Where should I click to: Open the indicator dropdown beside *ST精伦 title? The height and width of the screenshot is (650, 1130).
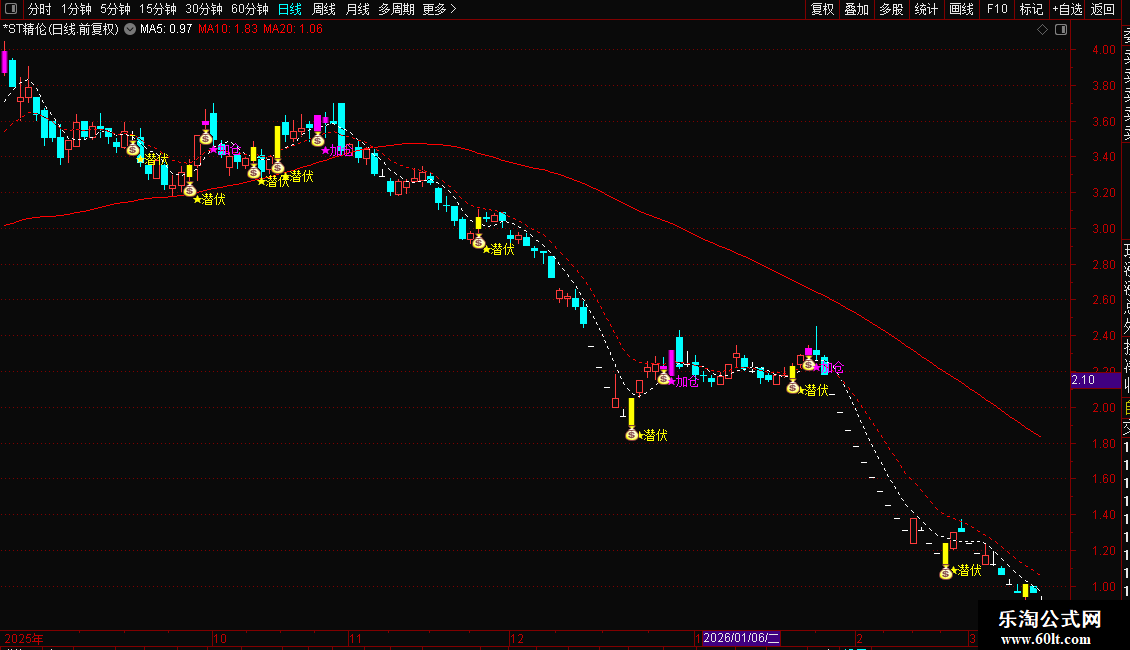[x=130, y=29]
